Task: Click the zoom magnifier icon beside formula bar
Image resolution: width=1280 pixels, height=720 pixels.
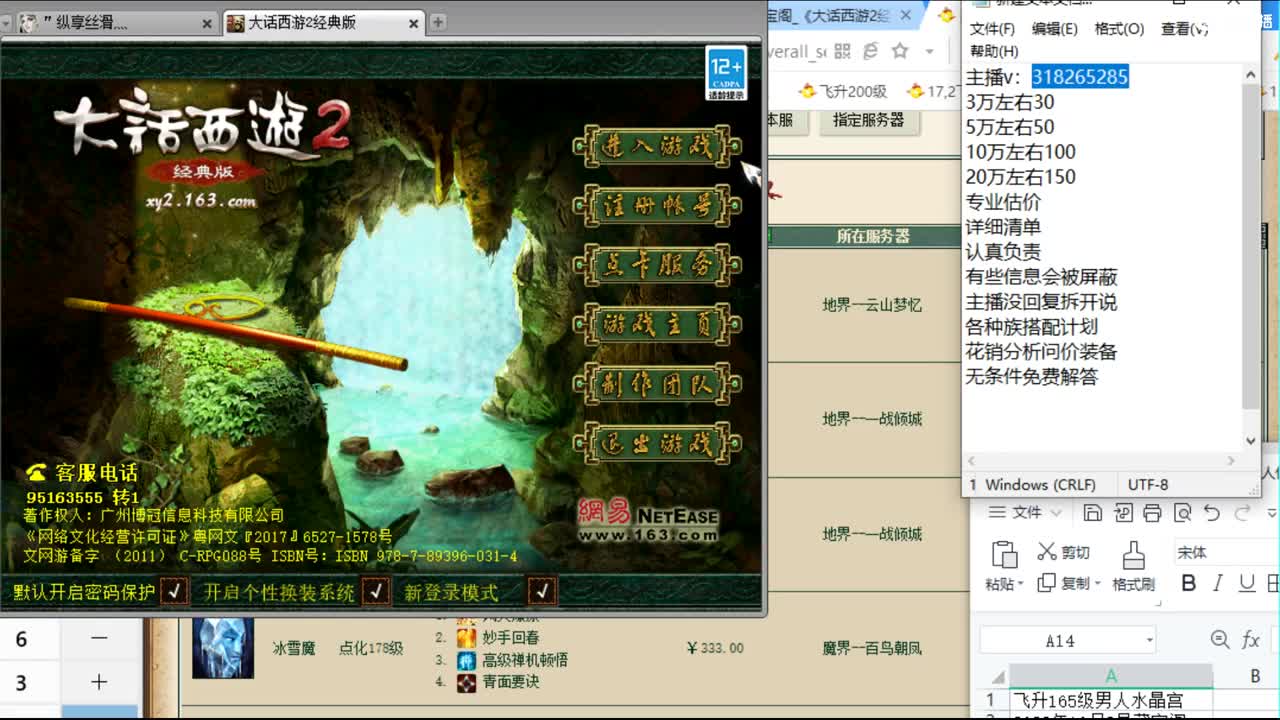Action: (x=1220, y=640)
